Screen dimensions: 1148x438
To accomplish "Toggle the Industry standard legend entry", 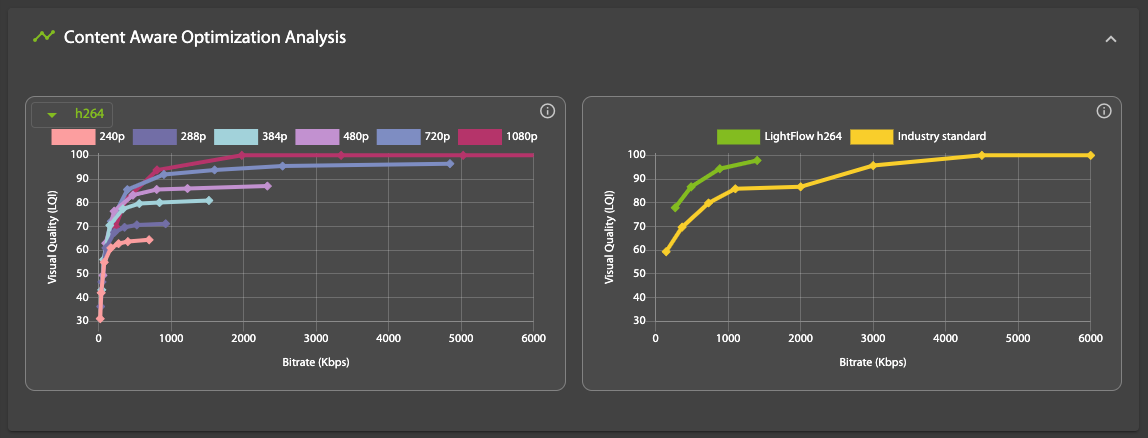I will 919,137.
